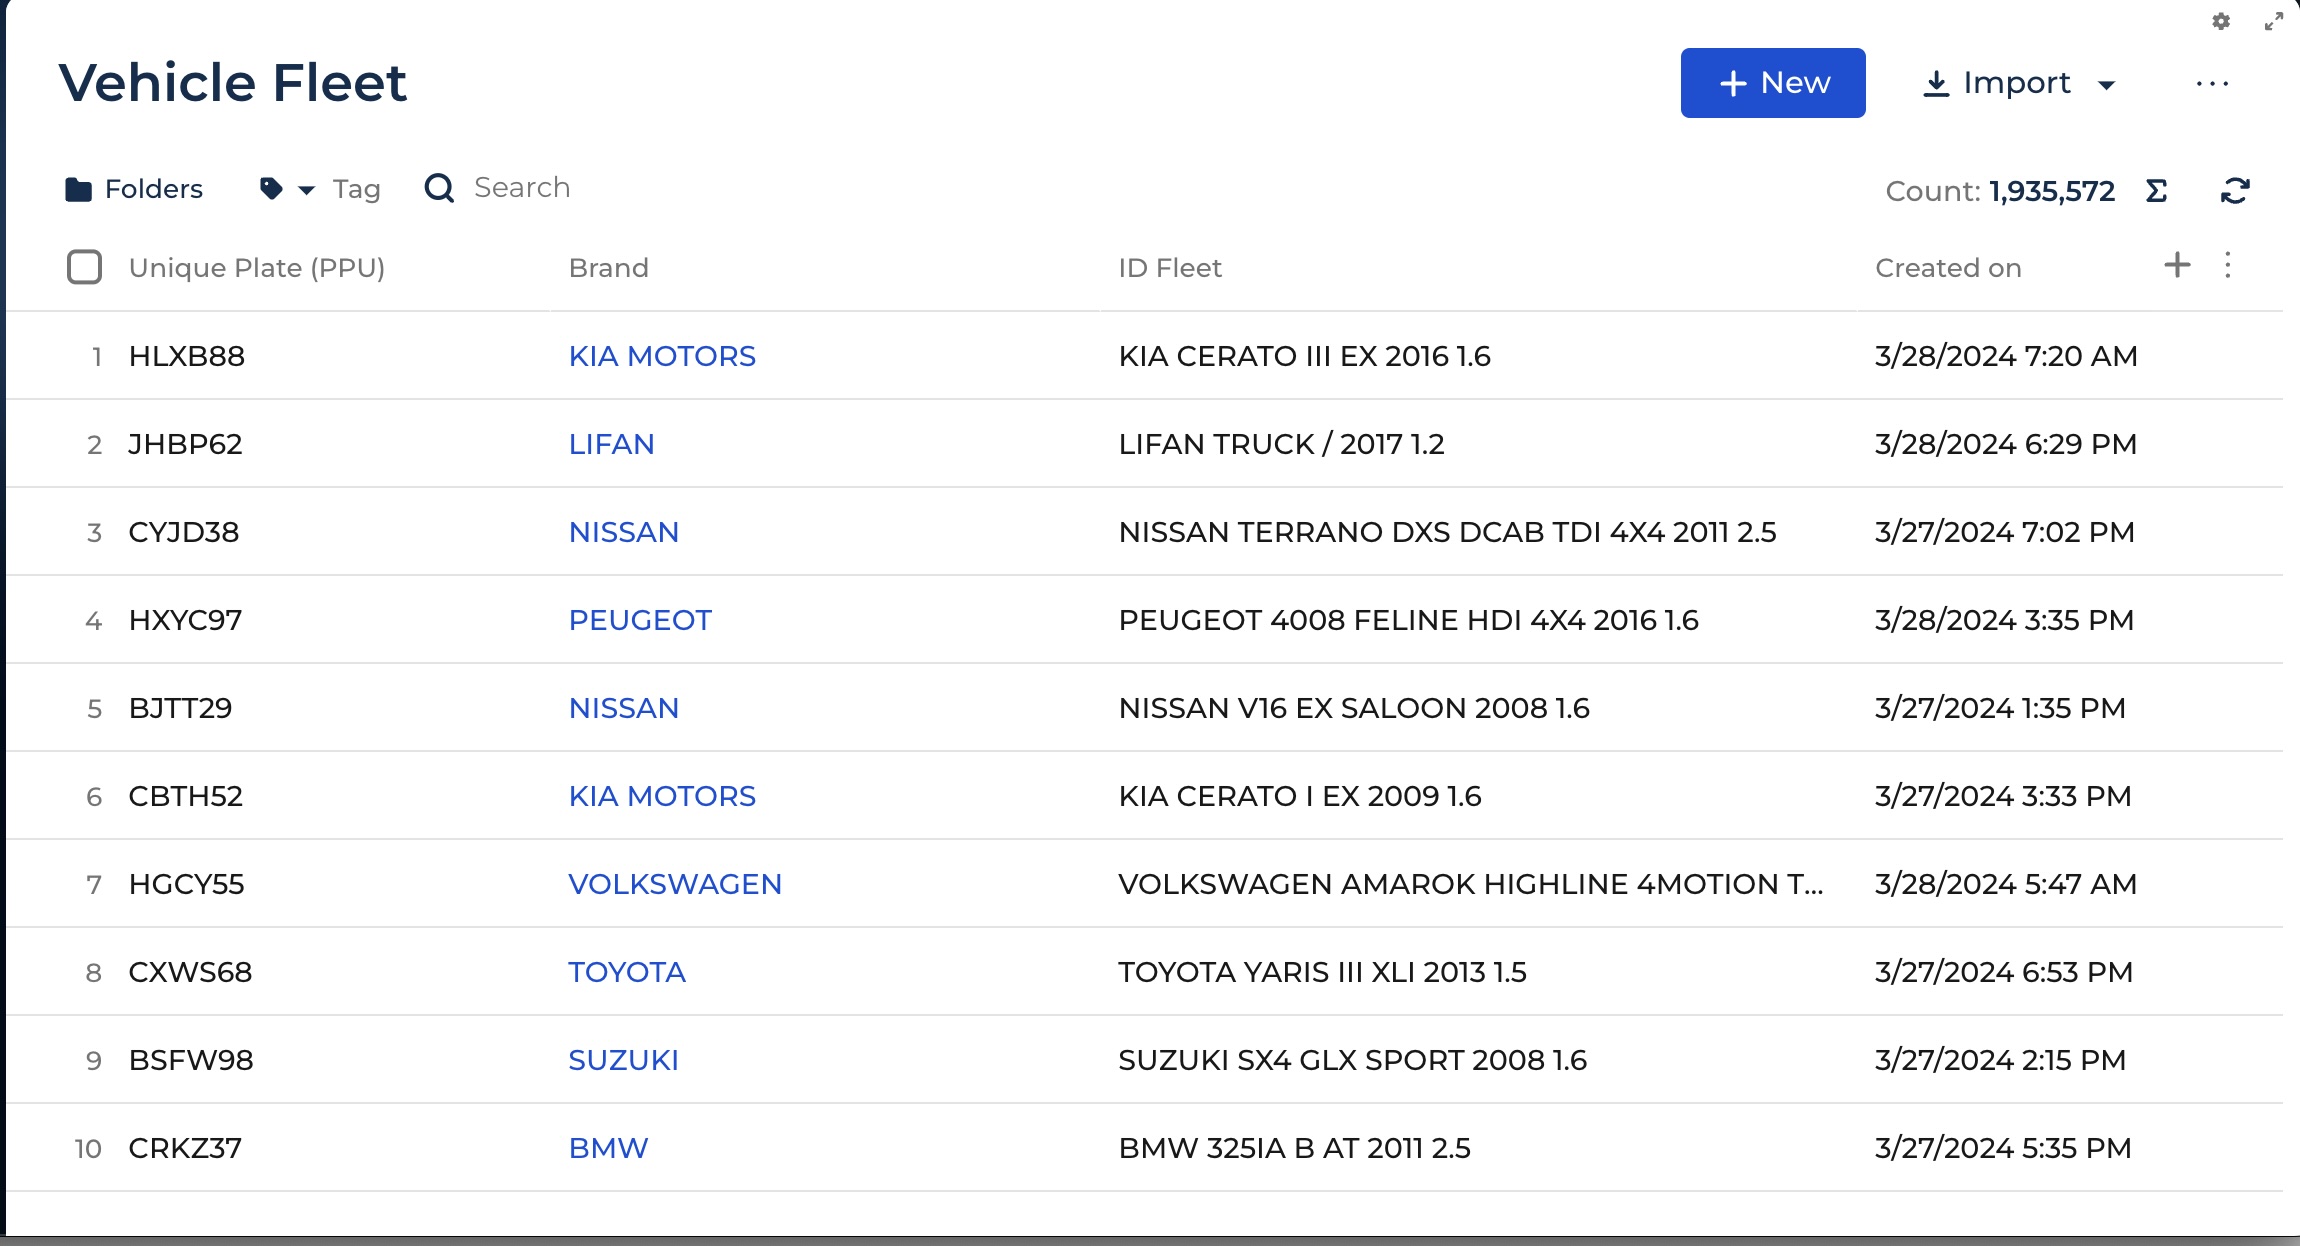Click row number 10
Viewport: 2300px width, 1246px height.
[x=88, y=1149]
